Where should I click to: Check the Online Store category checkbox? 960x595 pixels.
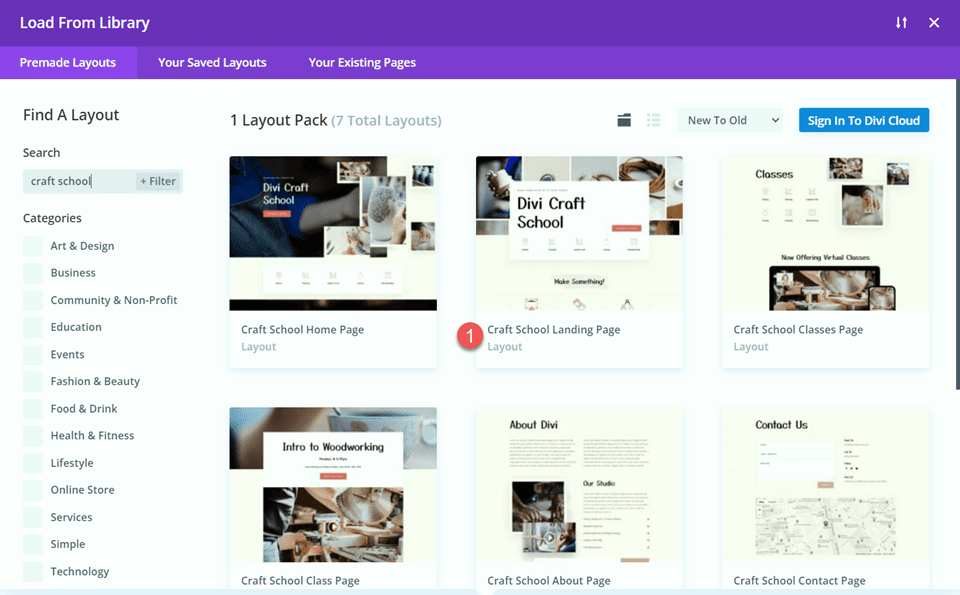point(33,490)
